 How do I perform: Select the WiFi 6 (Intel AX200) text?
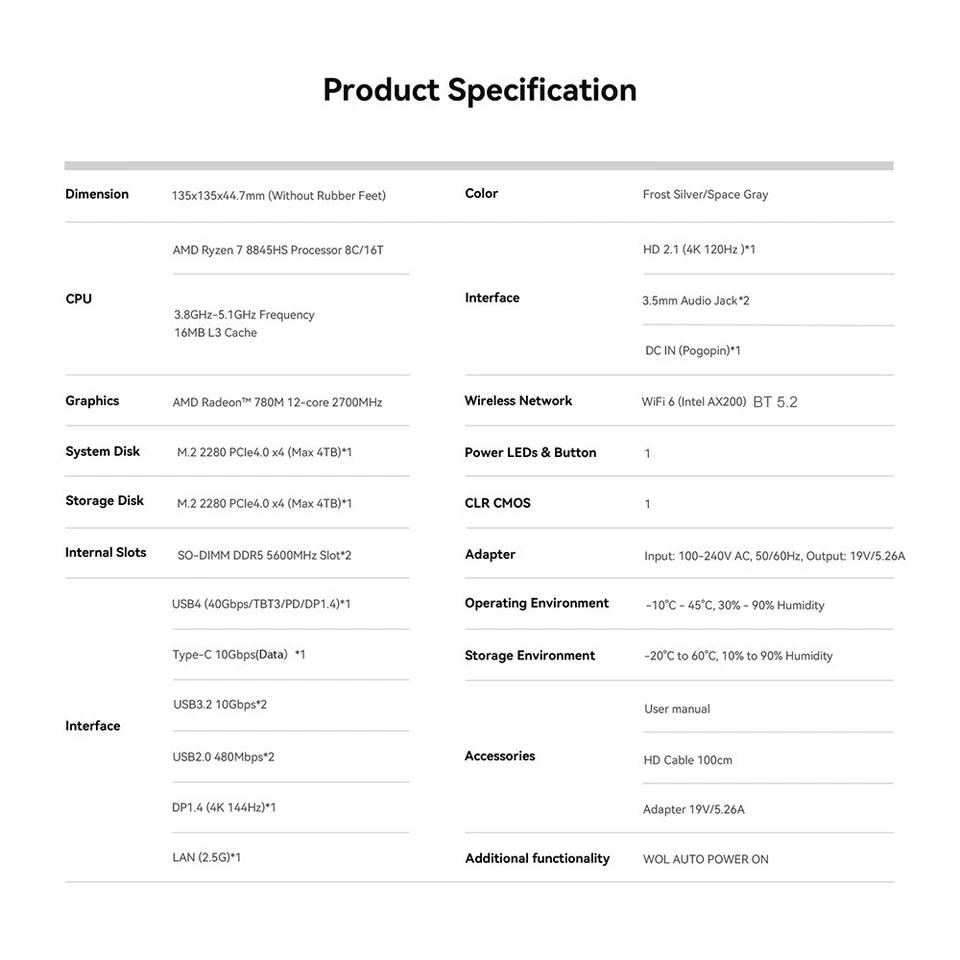pos(694,402)
